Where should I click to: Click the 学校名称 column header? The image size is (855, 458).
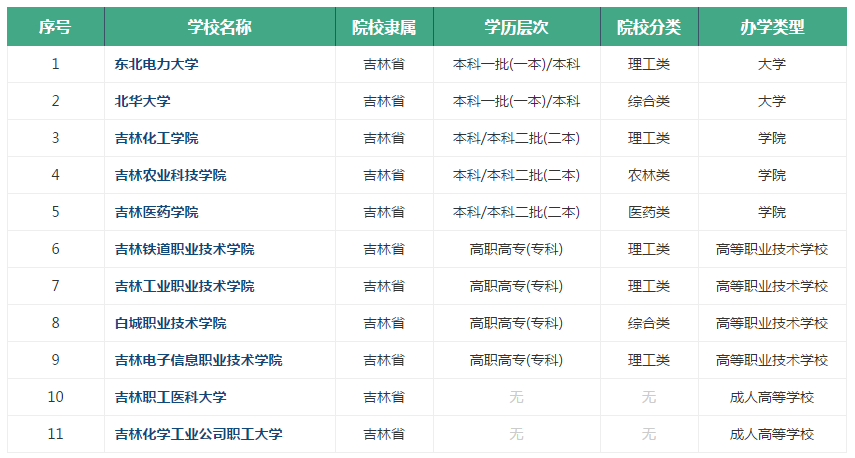pyautogui.click(x=220, y=27)
